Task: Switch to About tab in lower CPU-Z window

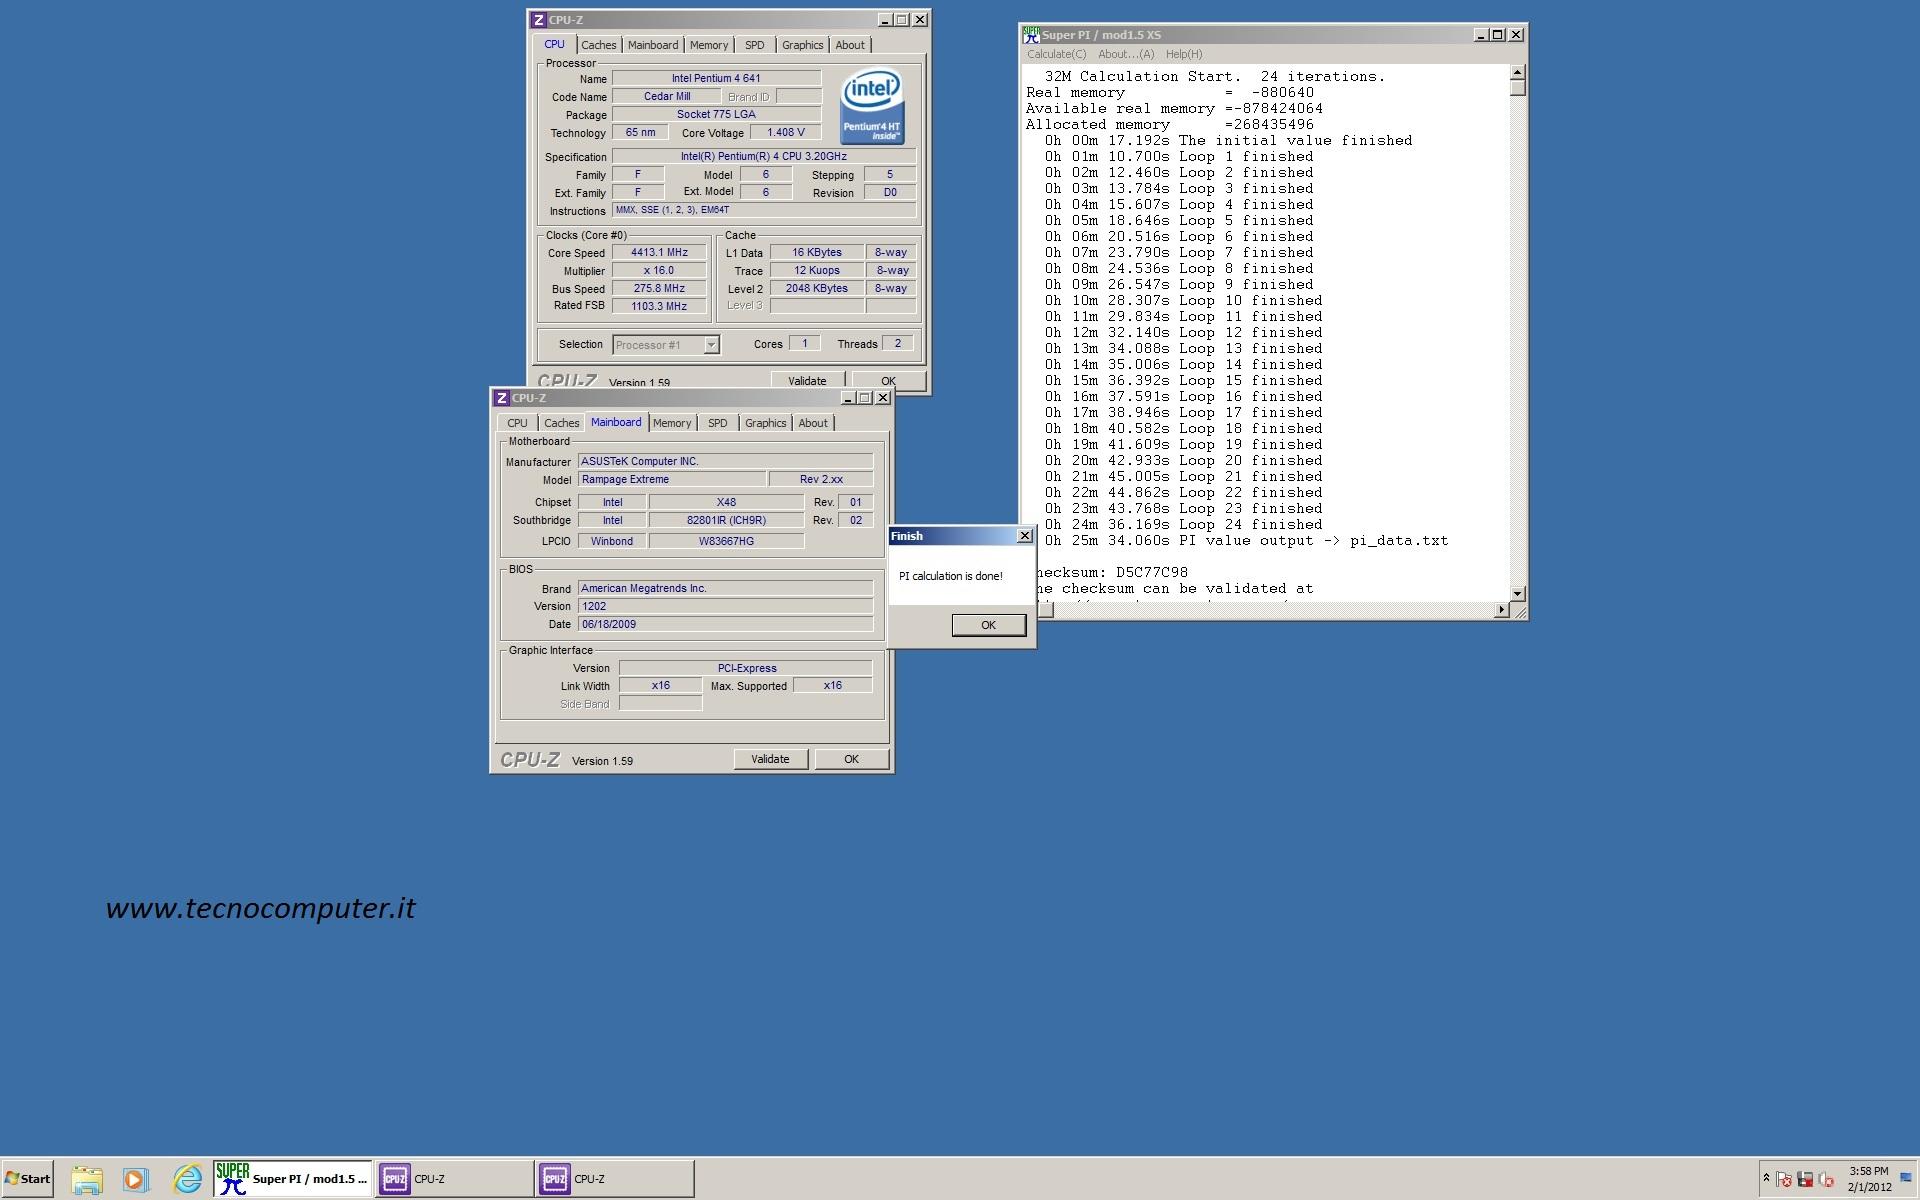Action: pyautogui.click(x=813, y=423)
